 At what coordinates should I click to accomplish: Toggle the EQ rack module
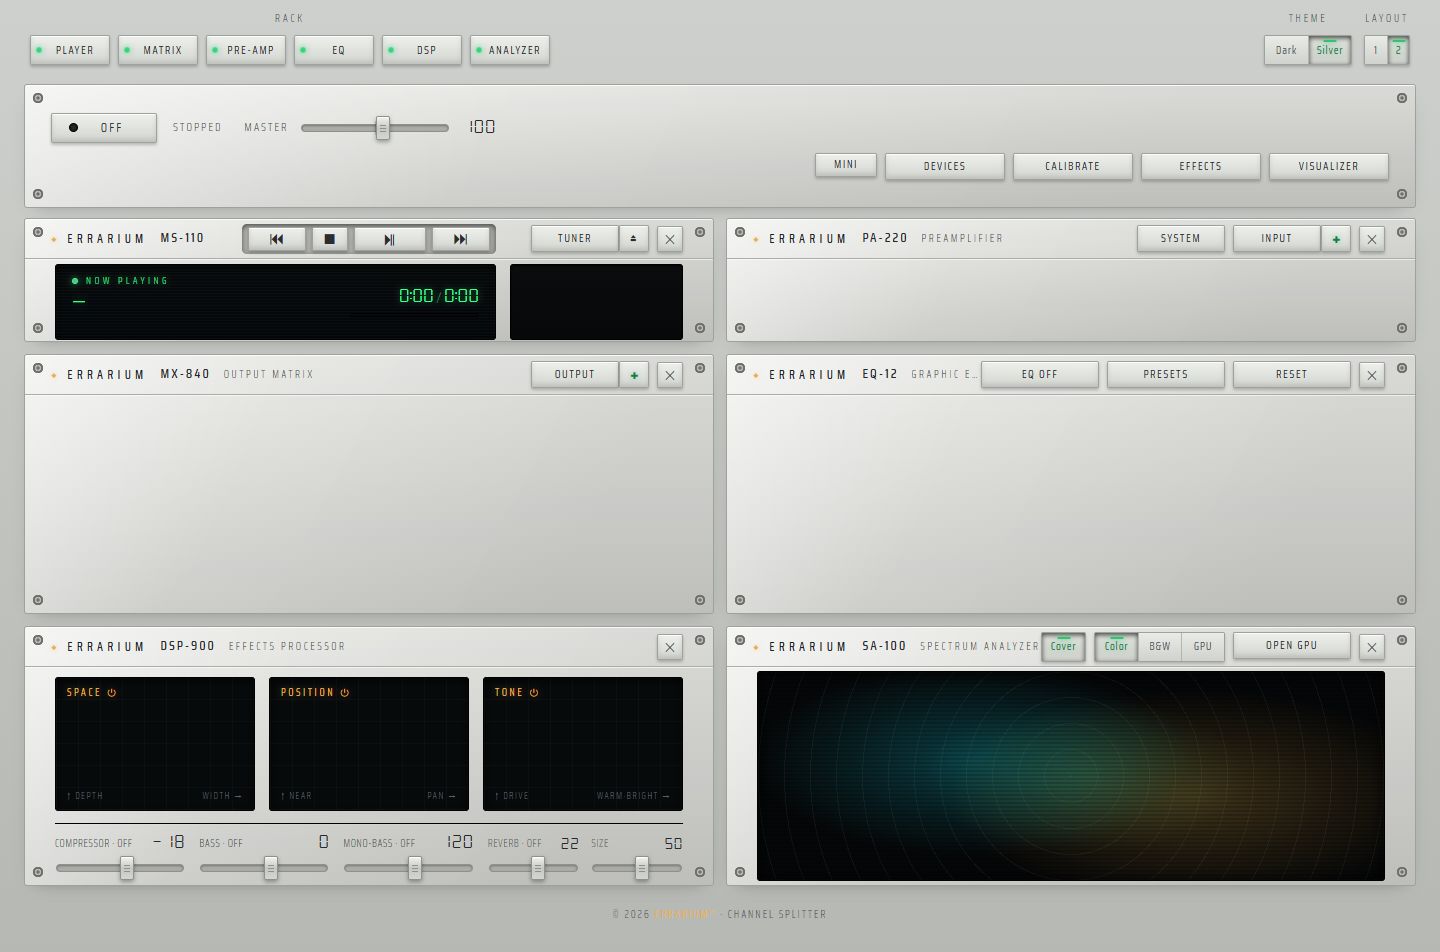334,50
